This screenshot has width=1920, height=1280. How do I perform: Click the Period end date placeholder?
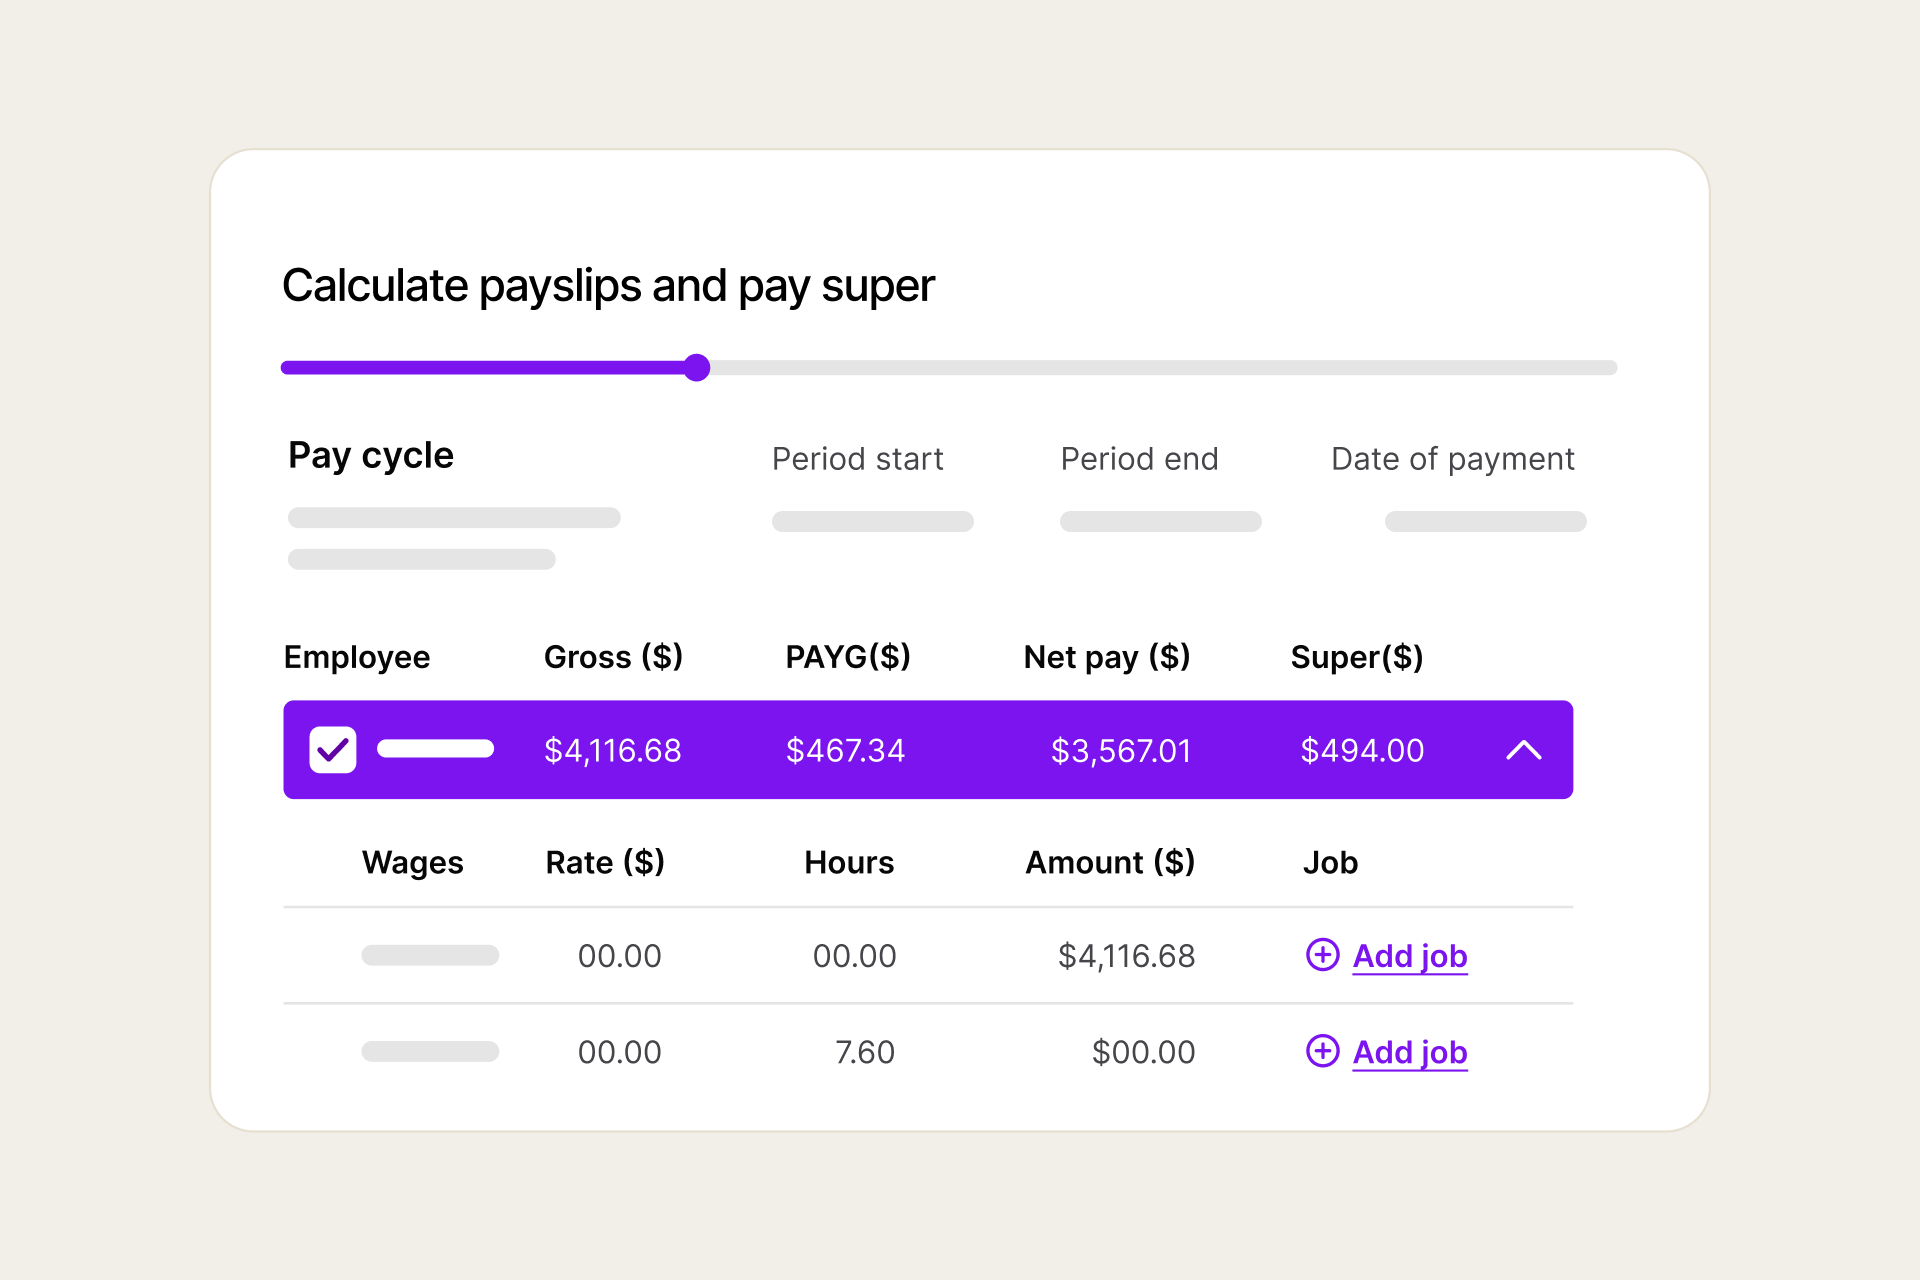tap(1161, 521)
